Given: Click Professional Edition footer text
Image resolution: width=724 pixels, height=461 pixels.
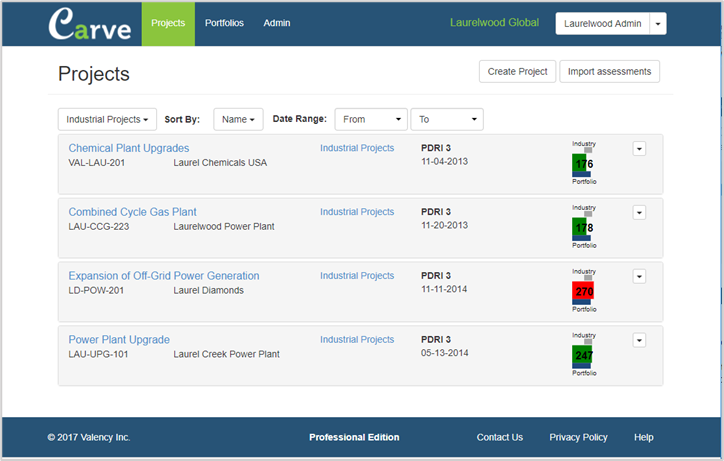Looking at the screenshot, I should click(354, 437).
